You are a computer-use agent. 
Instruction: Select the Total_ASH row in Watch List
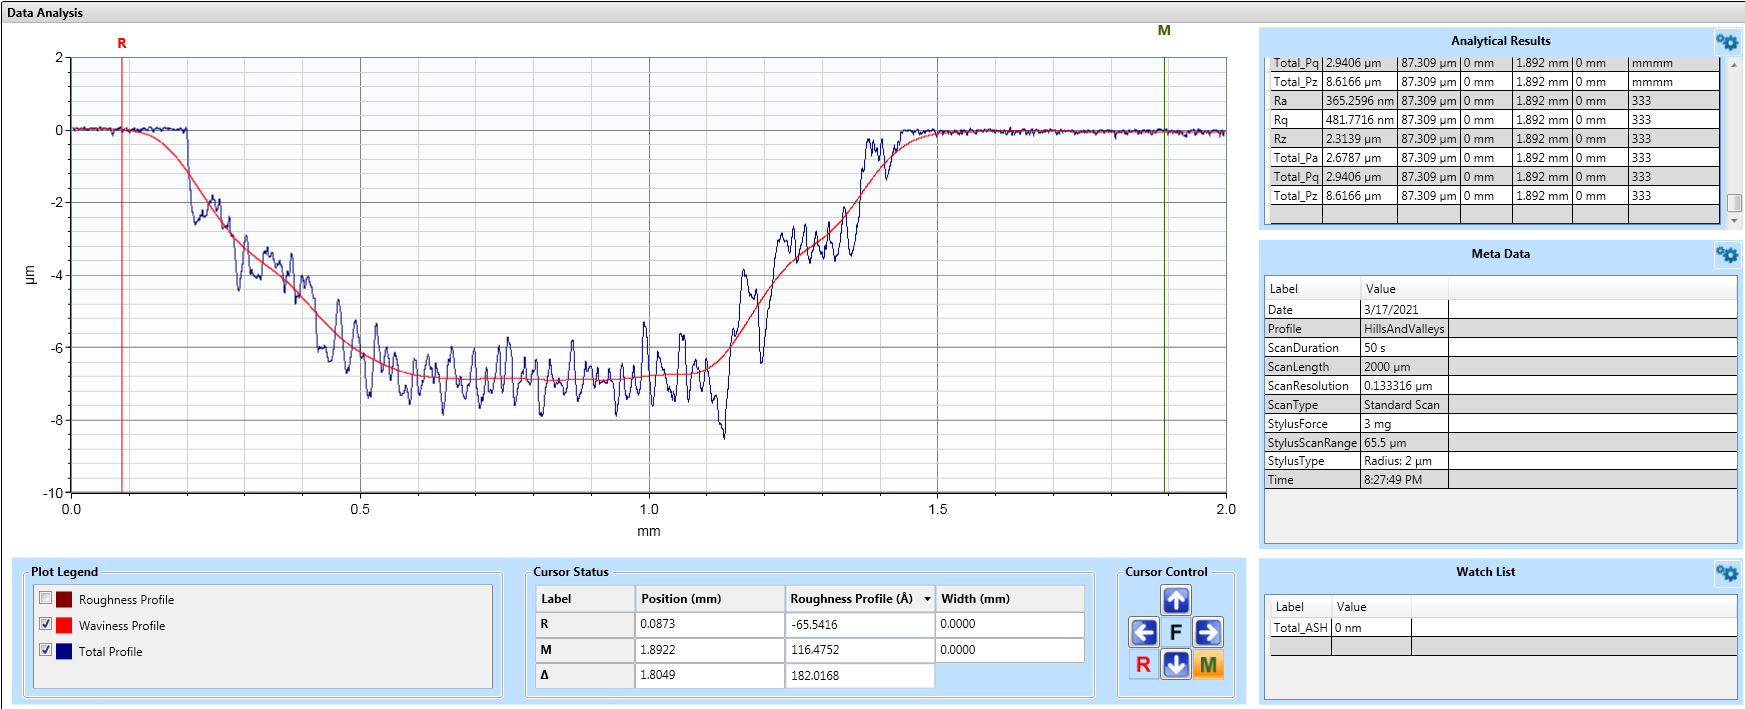pos(1300,628)
